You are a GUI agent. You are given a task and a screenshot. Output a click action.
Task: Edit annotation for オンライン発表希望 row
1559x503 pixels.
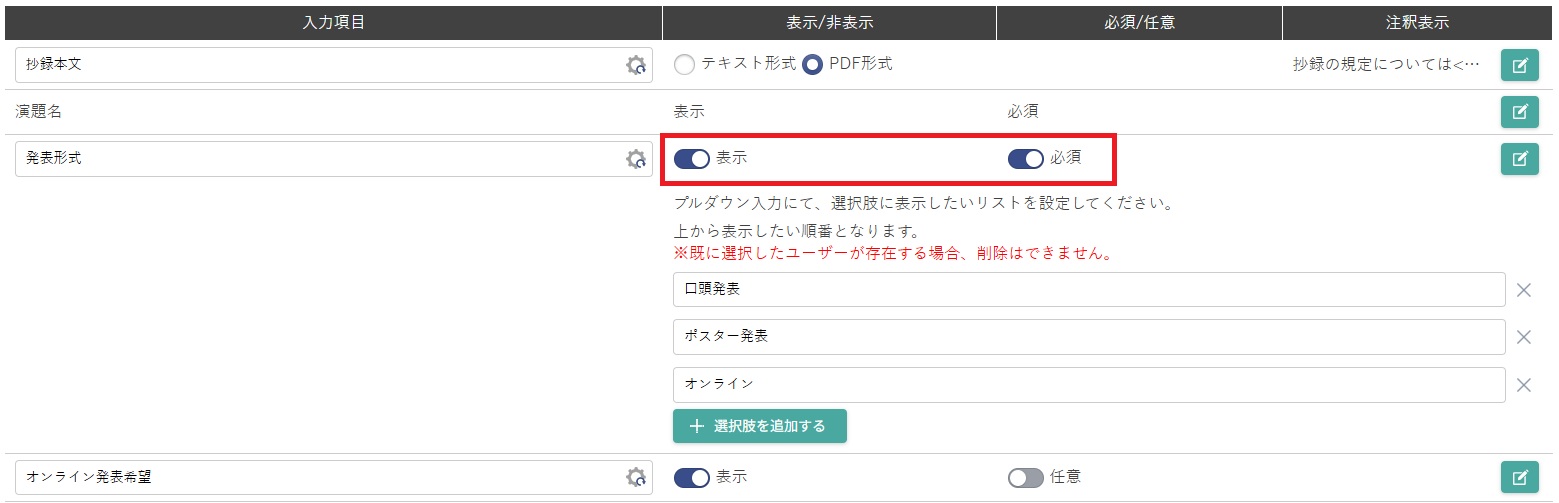click(1519, 478)
